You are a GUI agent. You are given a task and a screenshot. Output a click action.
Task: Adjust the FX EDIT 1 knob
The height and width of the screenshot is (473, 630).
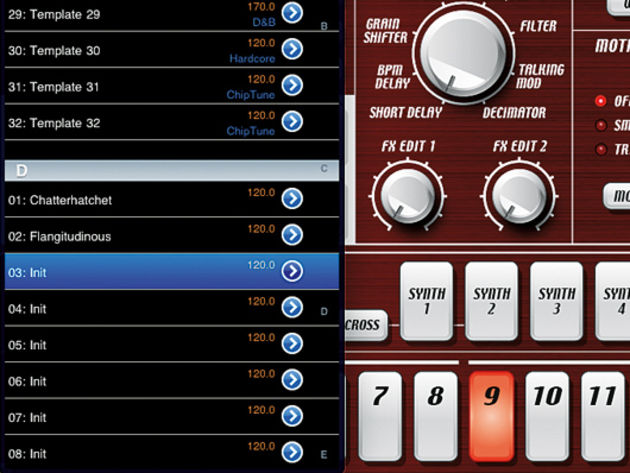[407, 196]
